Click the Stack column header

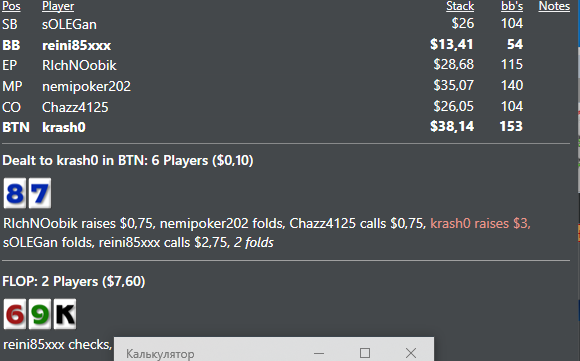pos(460,6)
